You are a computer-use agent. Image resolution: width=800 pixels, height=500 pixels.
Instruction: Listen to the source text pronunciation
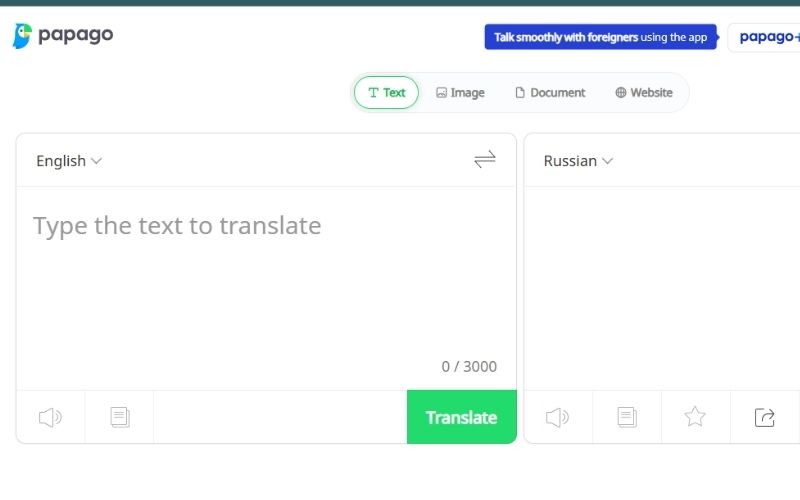[50, 417]
